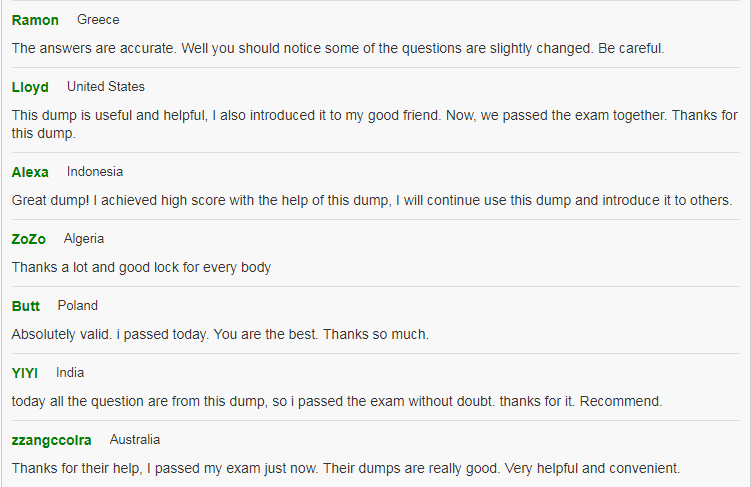Viewport: 751px width, 487px height.
Task: Click the reviewer name Ramon
Action: (x=35, y=20)
